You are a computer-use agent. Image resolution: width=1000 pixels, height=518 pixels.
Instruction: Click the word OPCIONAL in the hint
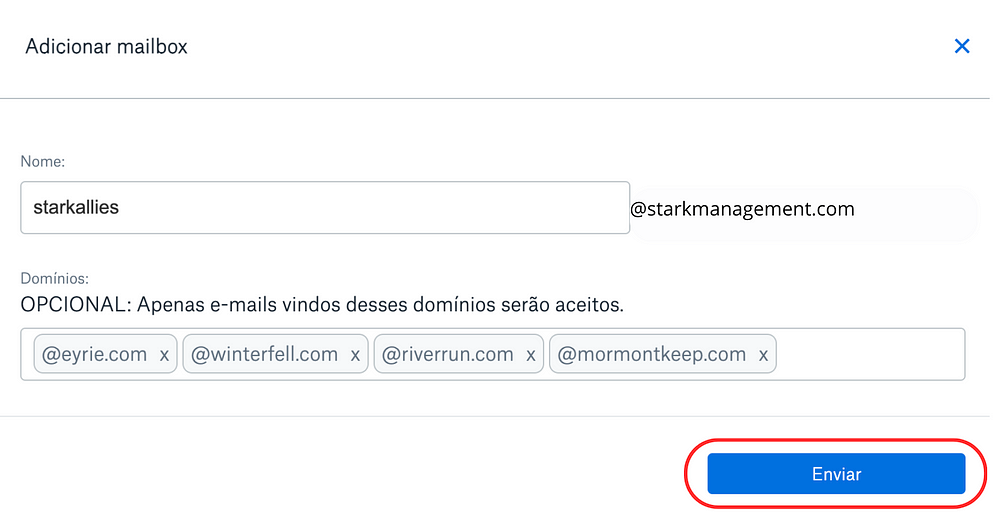click(75, 305)
